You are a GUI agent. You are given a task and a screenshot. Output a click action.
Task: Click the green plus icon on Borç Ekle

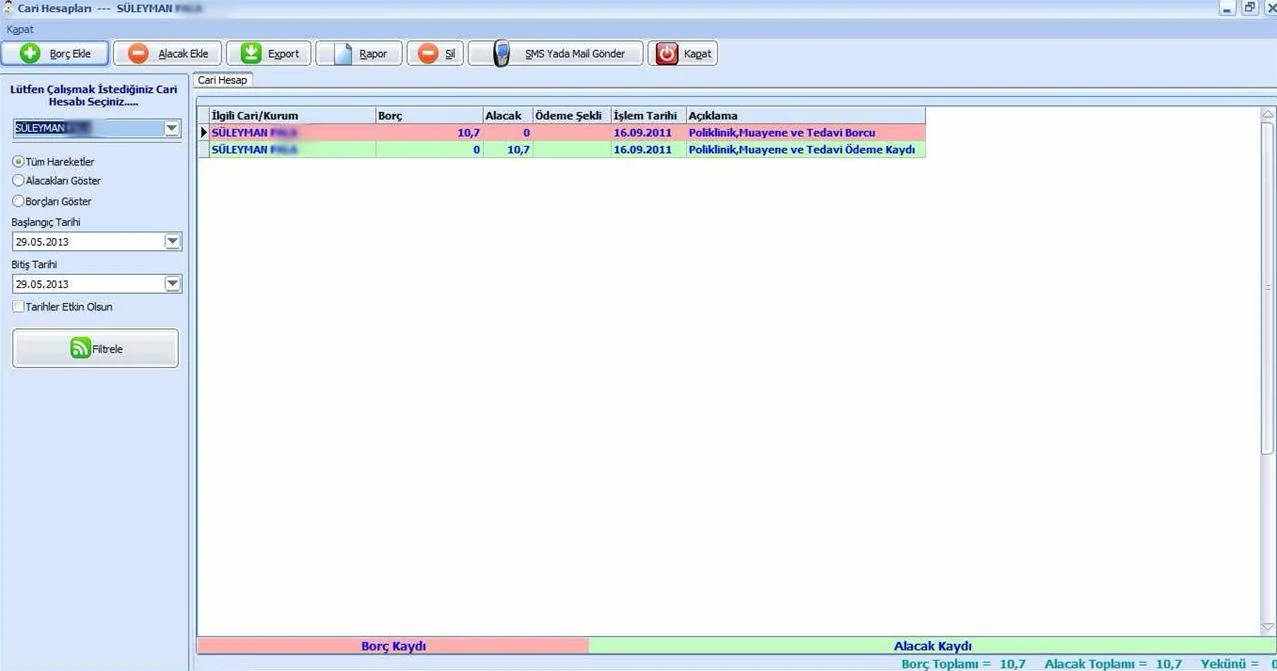pos(31,53)
